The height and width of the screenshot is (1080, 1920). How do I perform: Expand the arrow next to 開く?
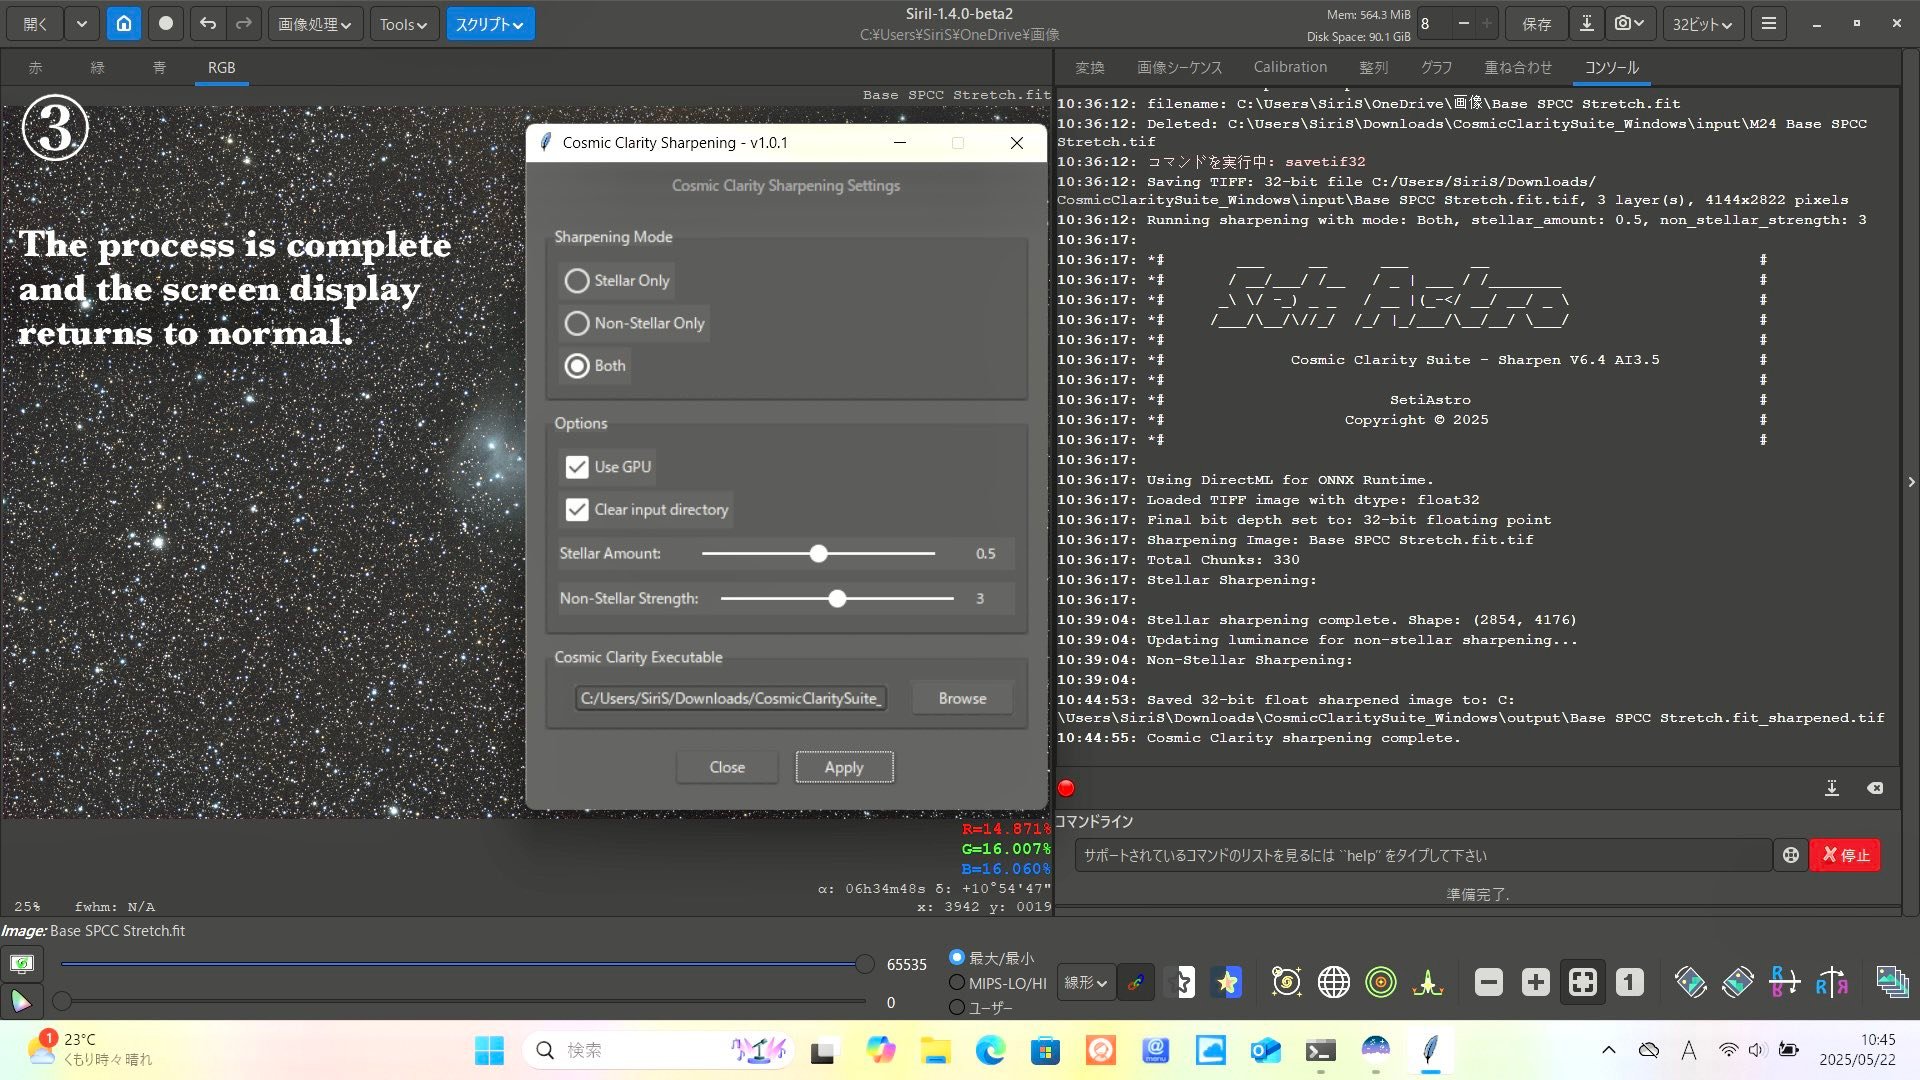[x=81, y=24]
